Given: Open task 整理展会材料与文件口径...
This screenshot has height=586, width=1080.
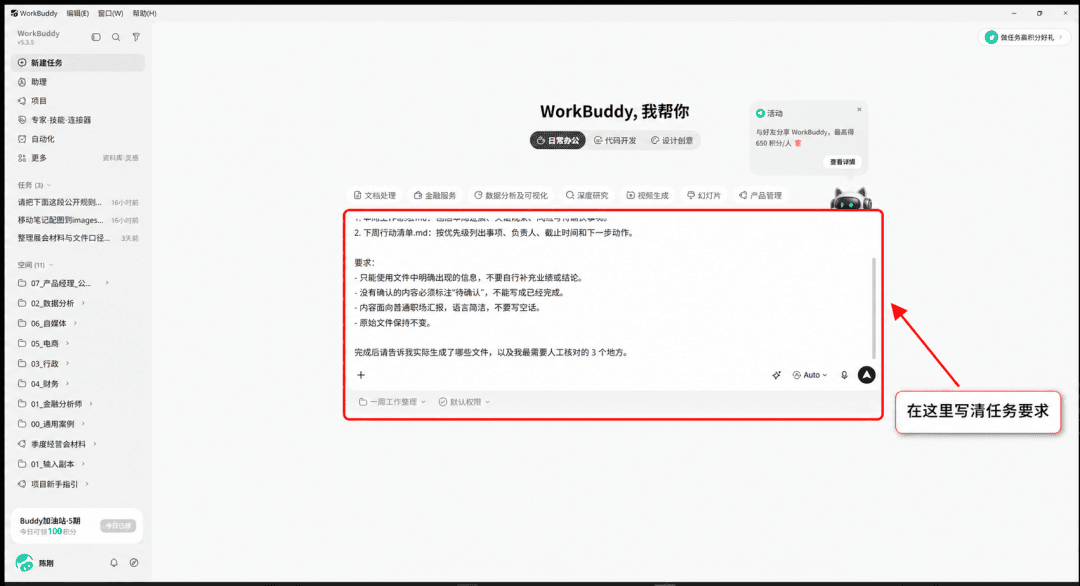Looking at the screenshot, I should [78, 238].
